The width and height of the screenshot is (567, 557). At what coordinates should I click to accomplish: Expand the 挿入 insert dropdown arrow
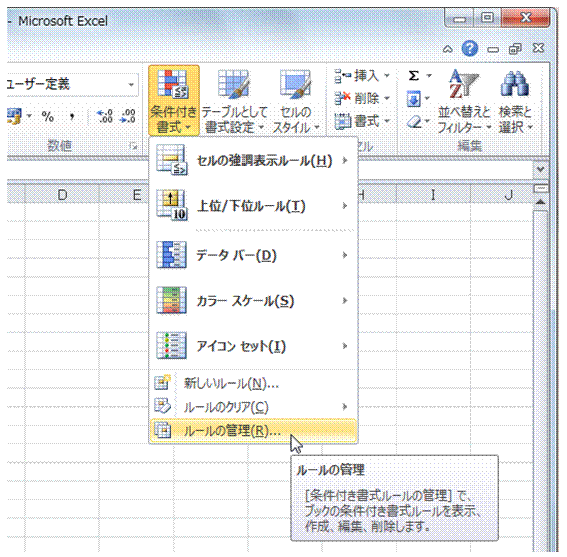(x=387, y=76)
